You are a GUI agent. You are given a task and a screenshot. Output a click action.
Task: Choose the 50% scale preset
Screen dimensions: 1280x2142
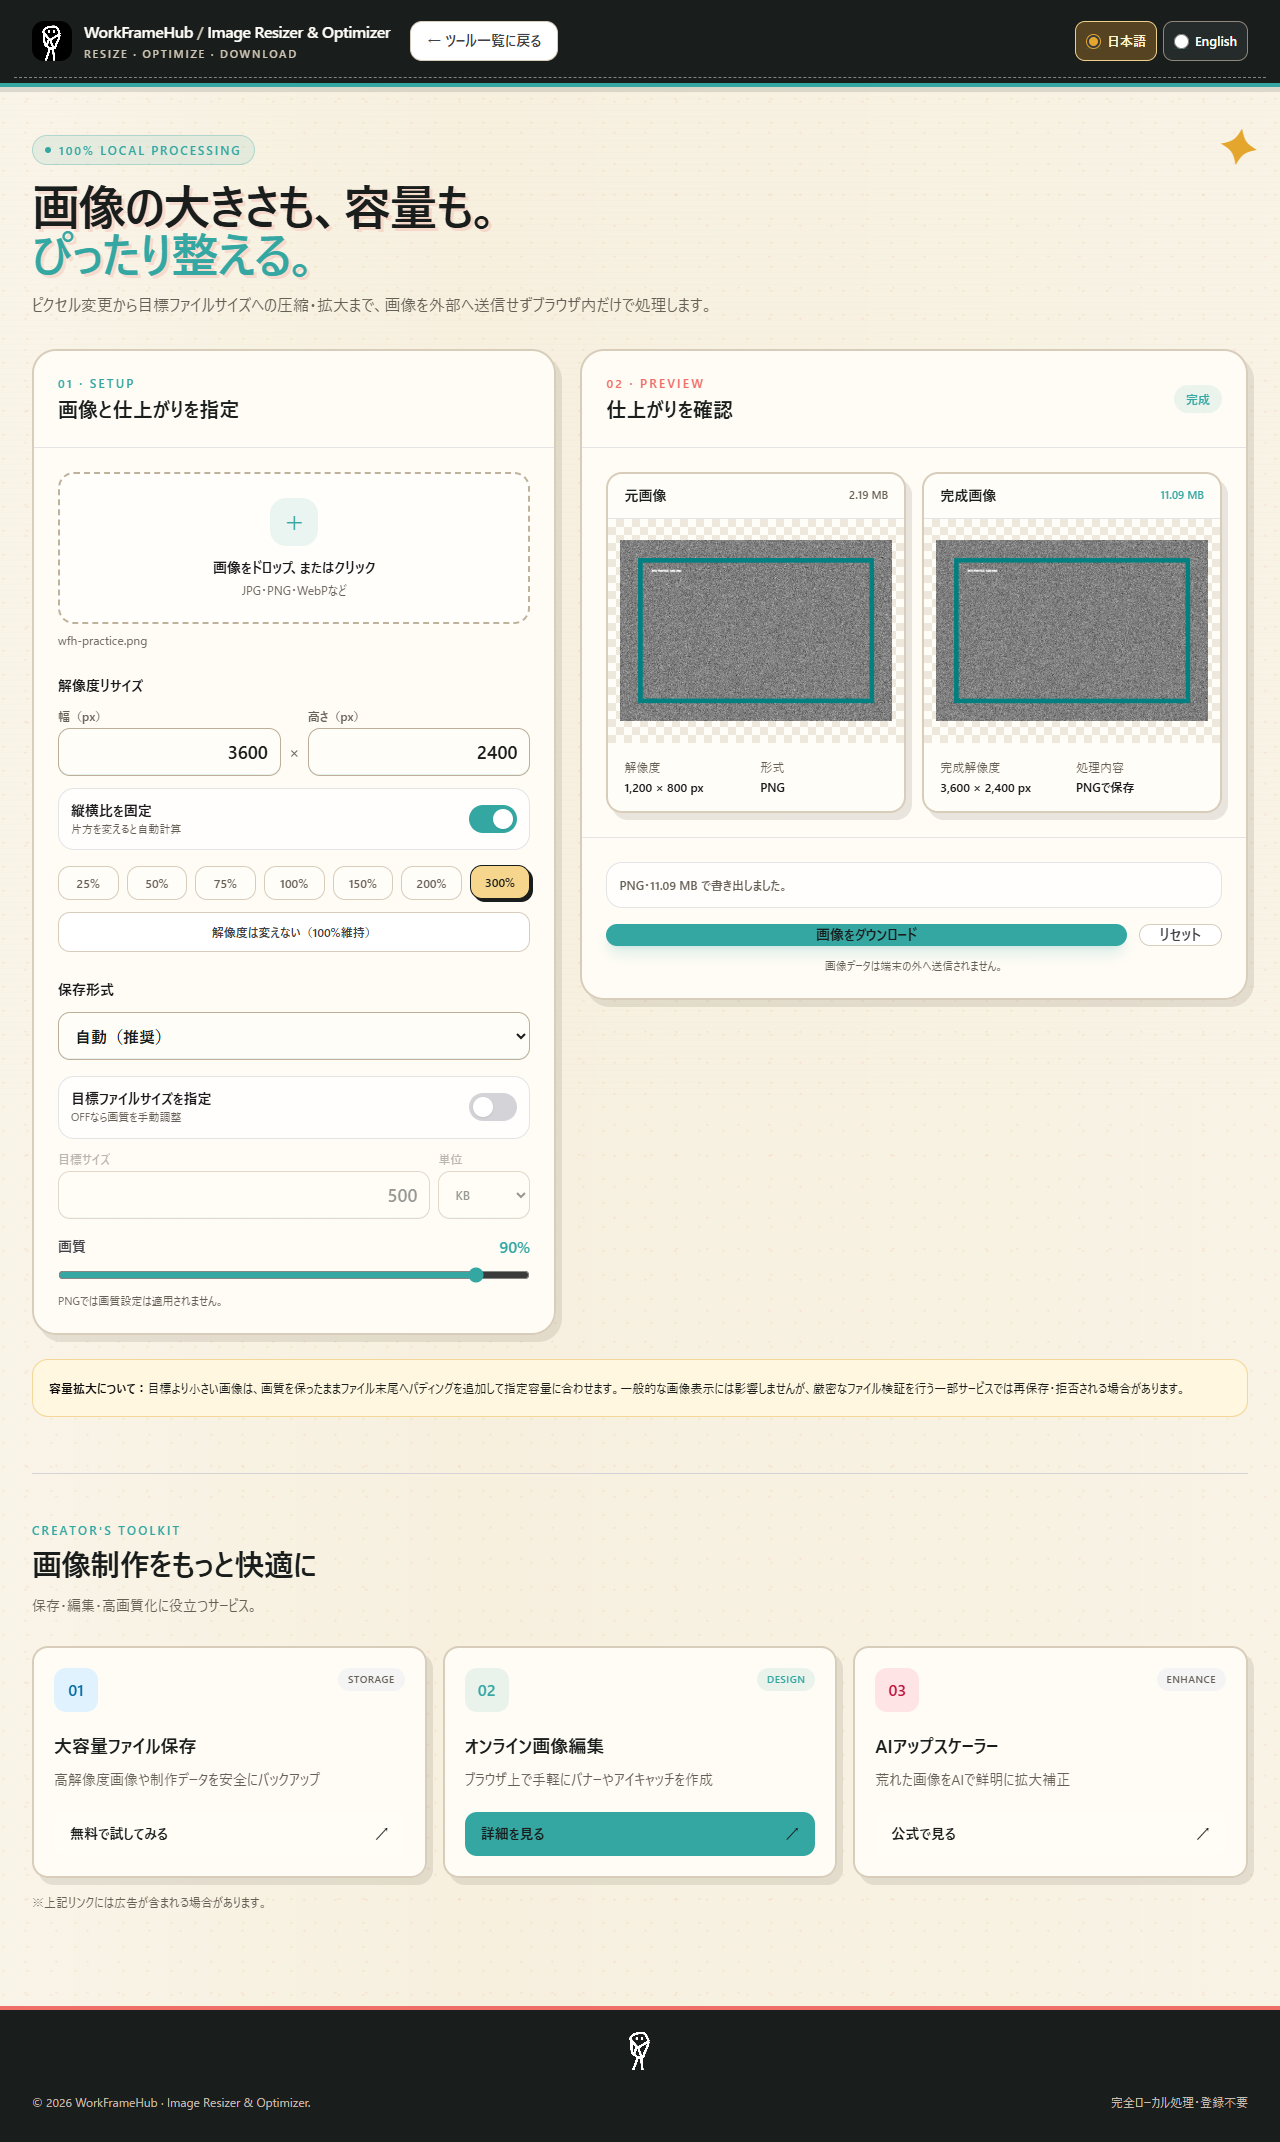[157, 884]
